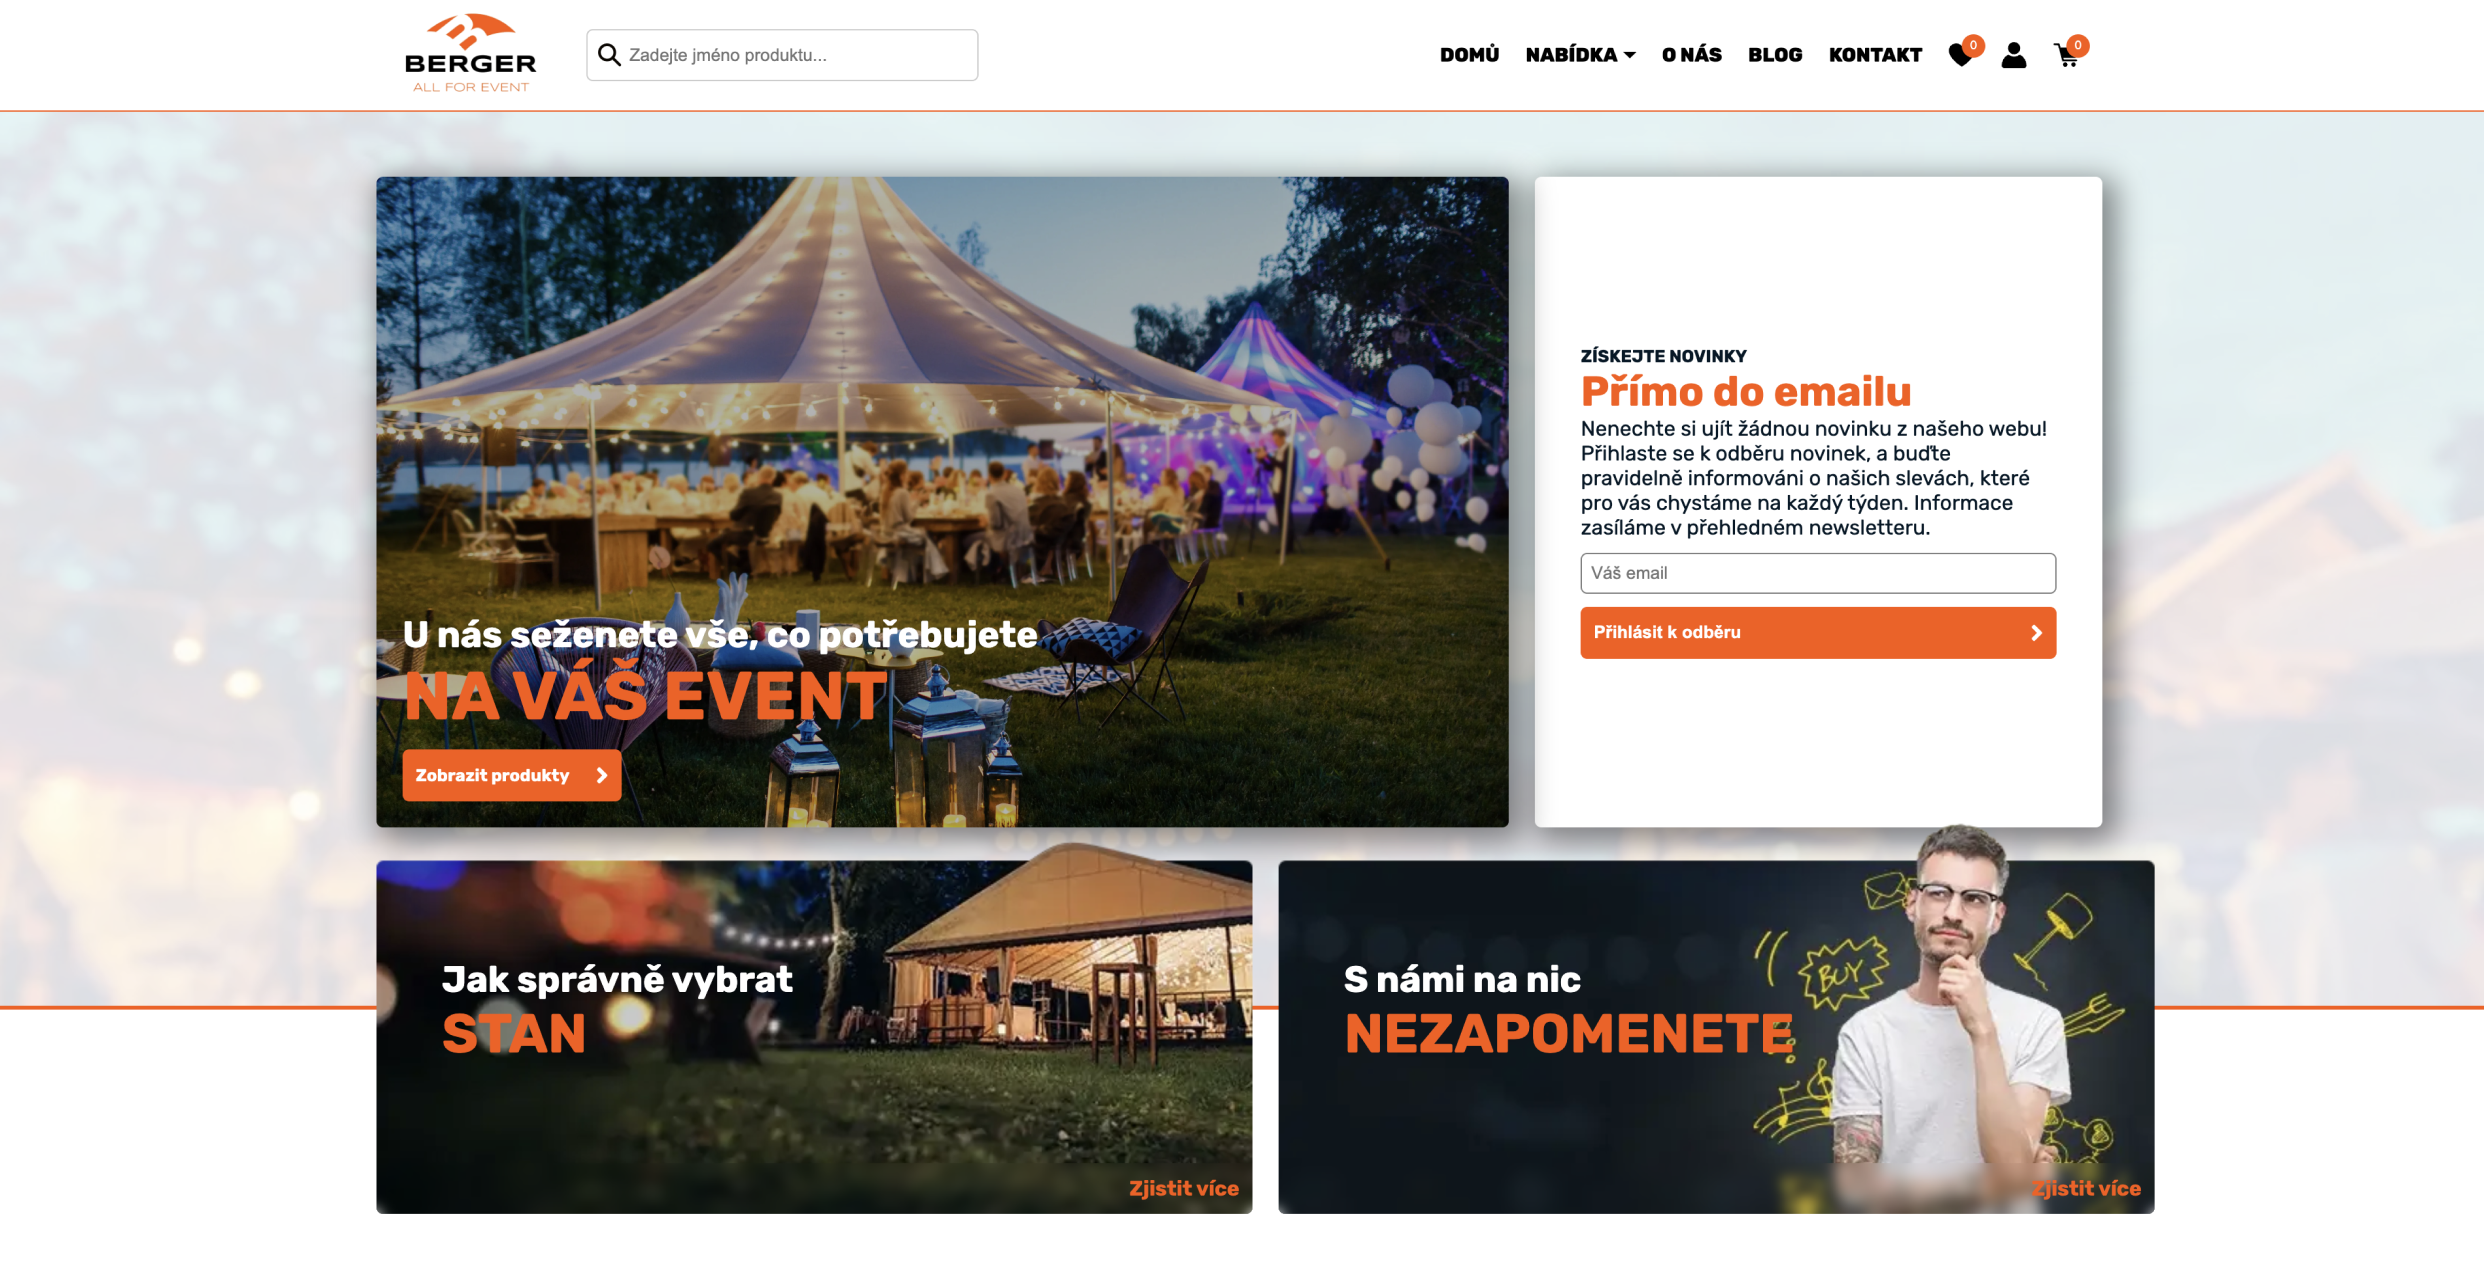The width and height of the screenshot is (2484, 1288).
Task: Open the O NÁS page
Action: [x=1692, y=55]
